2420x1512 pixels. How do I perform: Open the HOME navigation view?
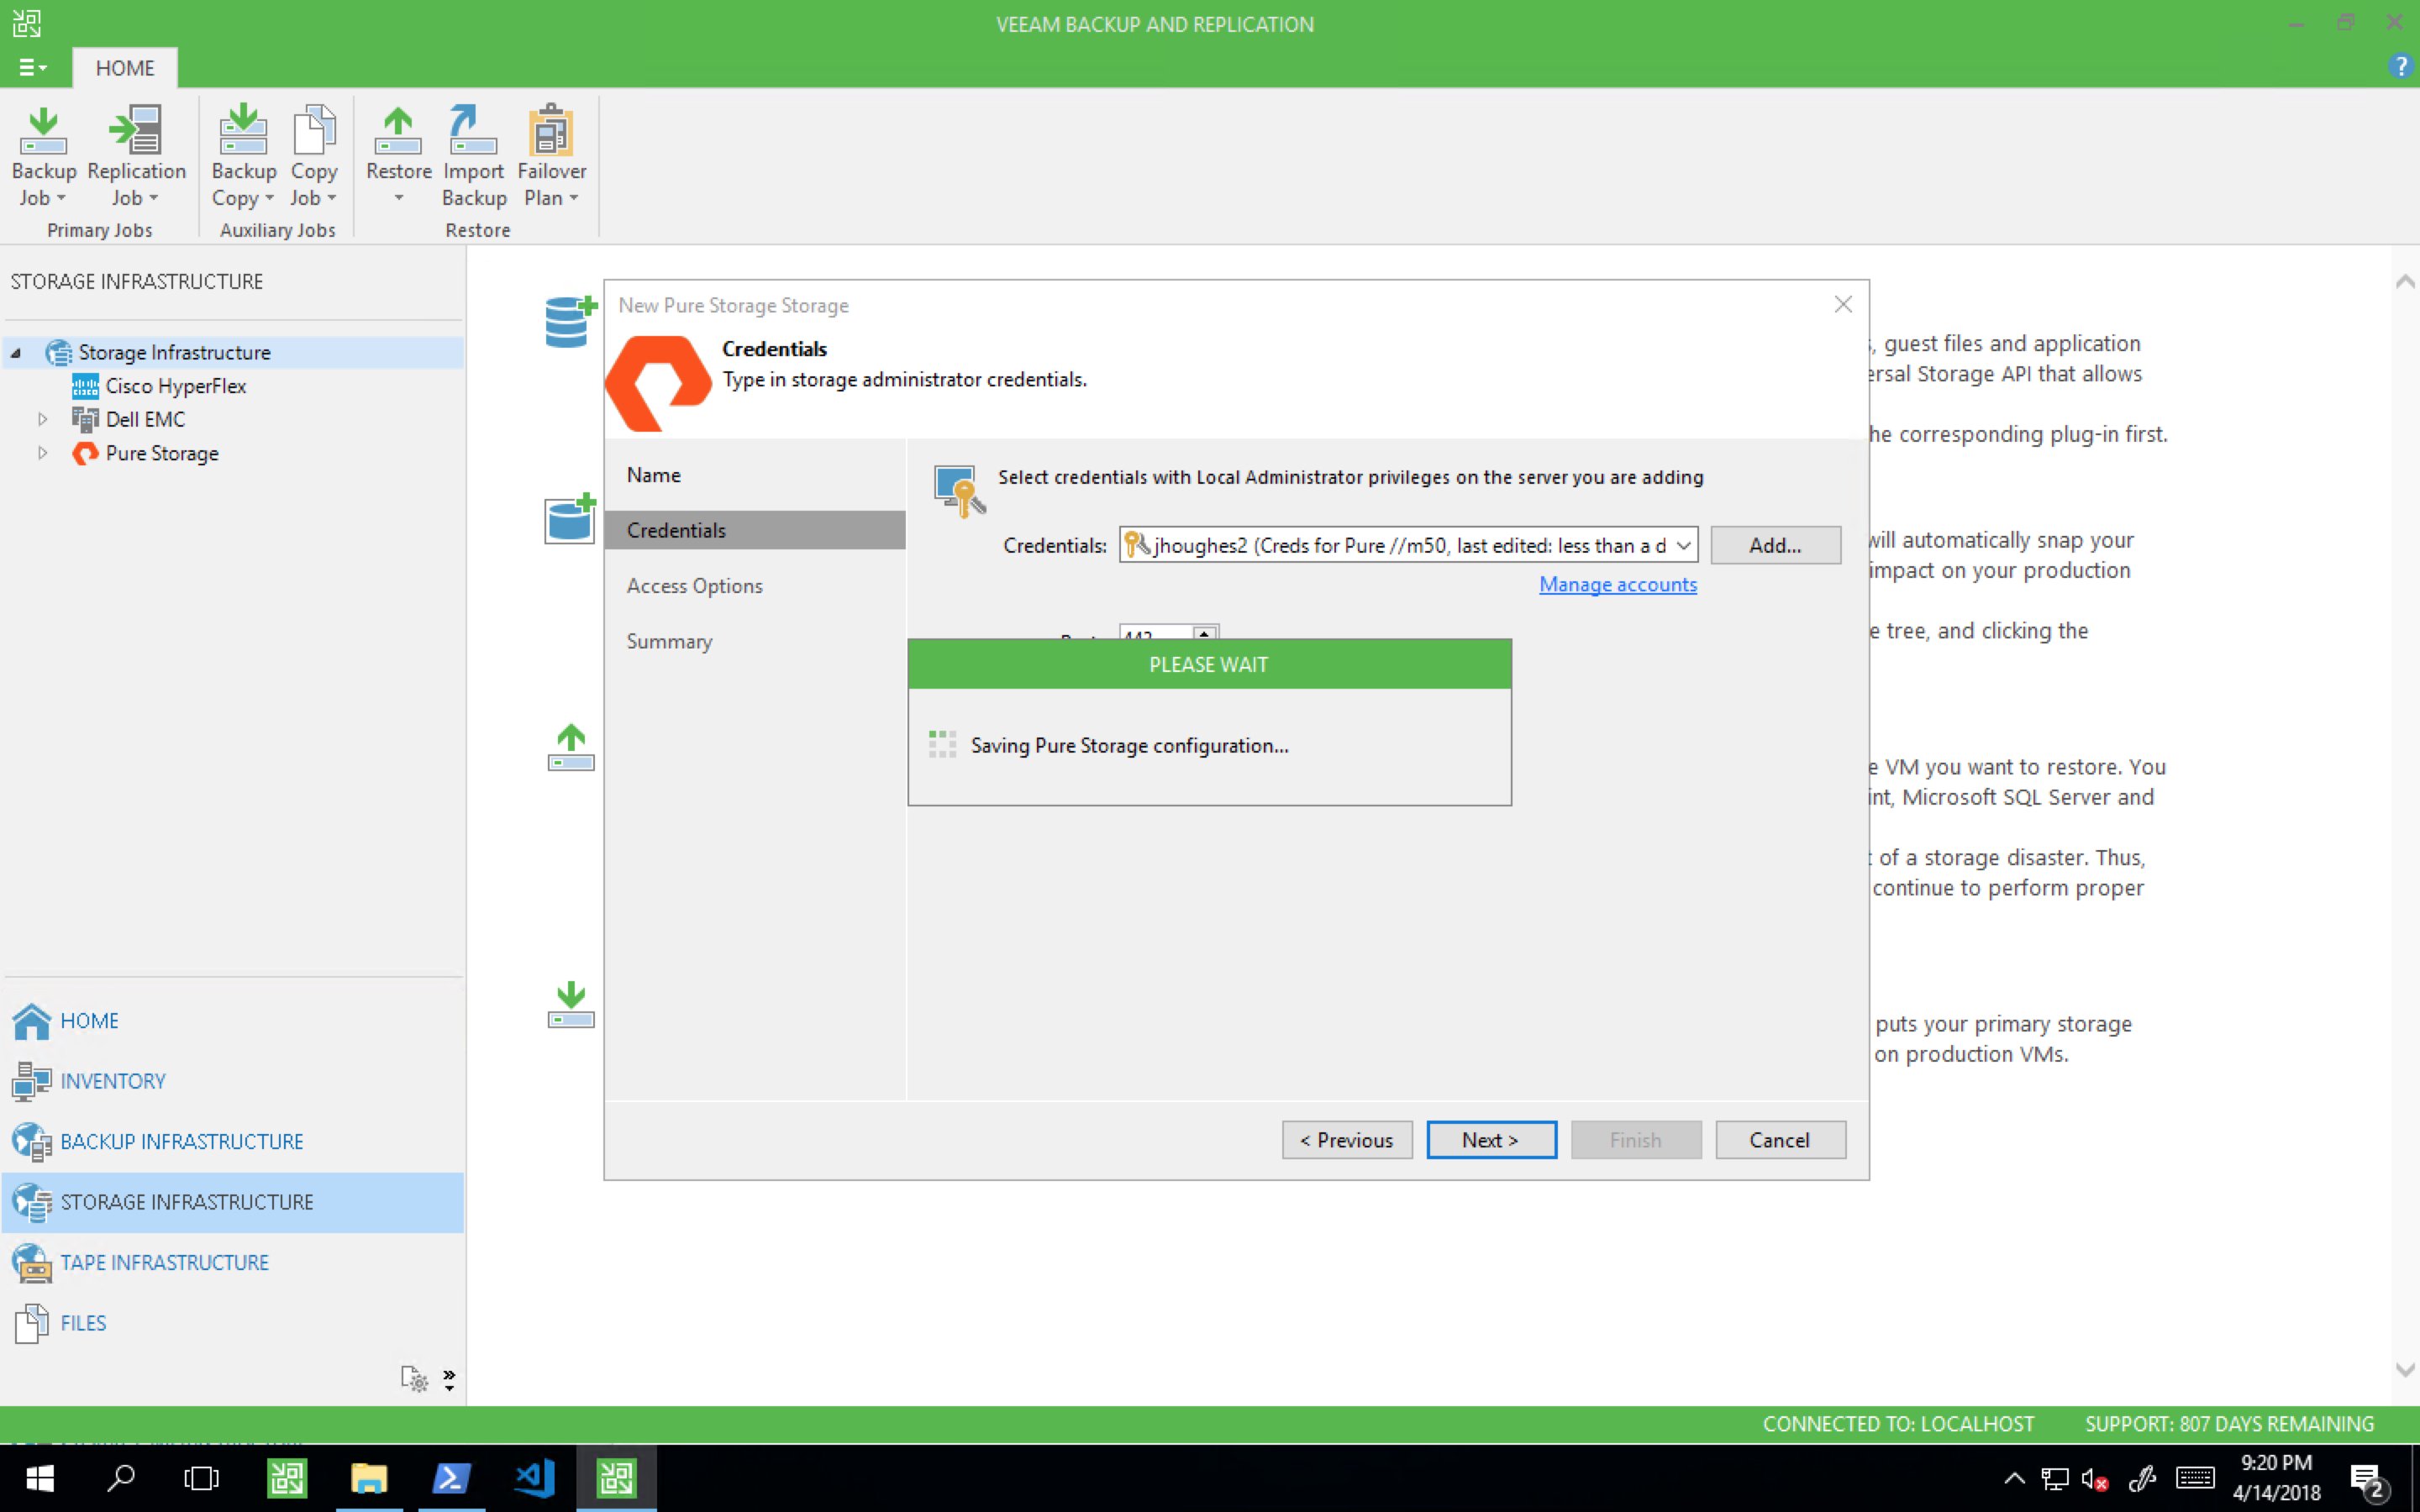(x=232, y=1021)
